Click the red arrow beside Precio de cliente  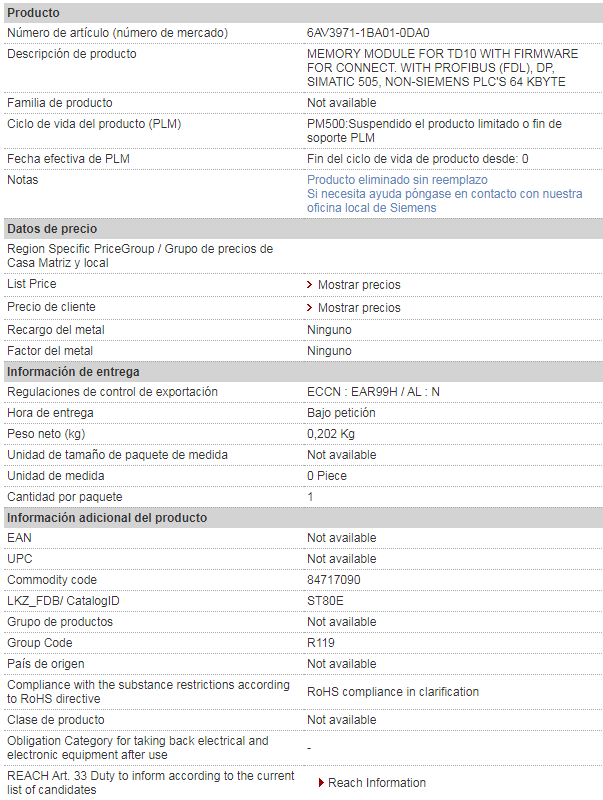tap(309, 308)
